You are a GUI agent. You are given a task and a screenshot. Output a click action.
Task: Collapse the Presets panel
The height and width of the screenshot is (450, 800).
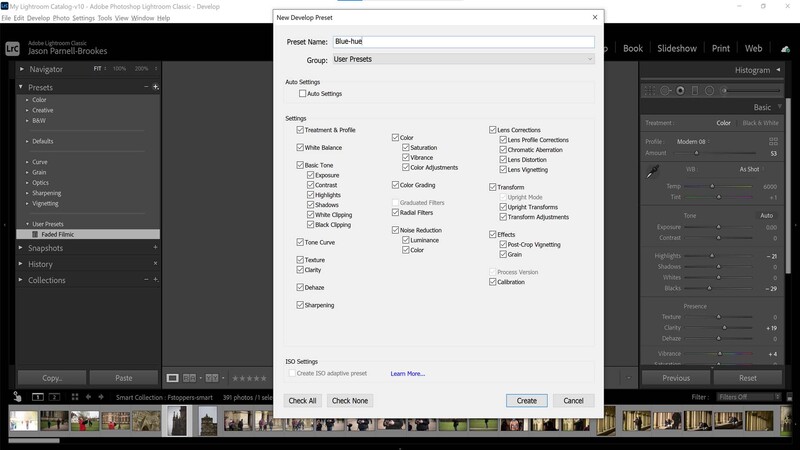(x=21, y=87)
